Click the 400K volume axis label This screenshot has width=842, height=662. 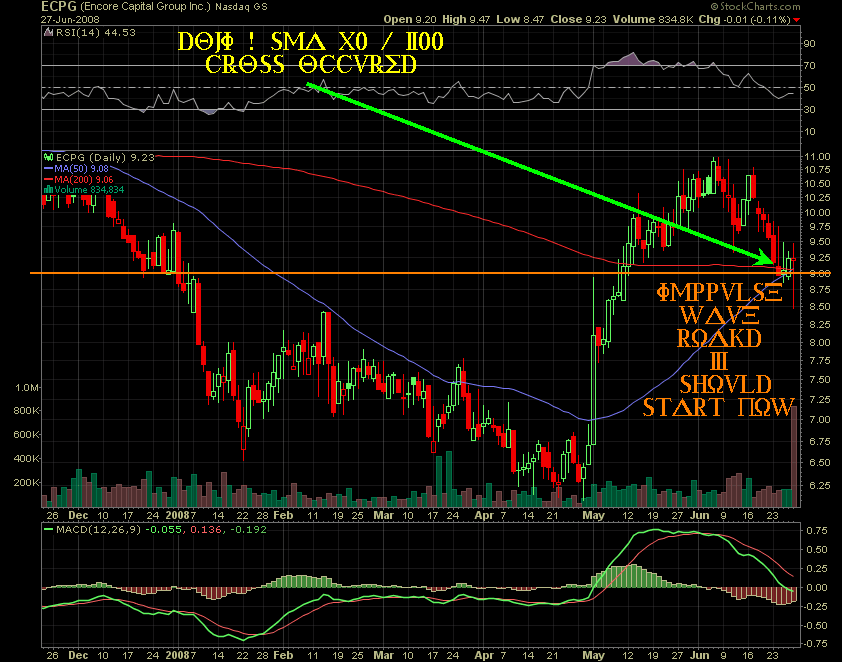[26, 459]
